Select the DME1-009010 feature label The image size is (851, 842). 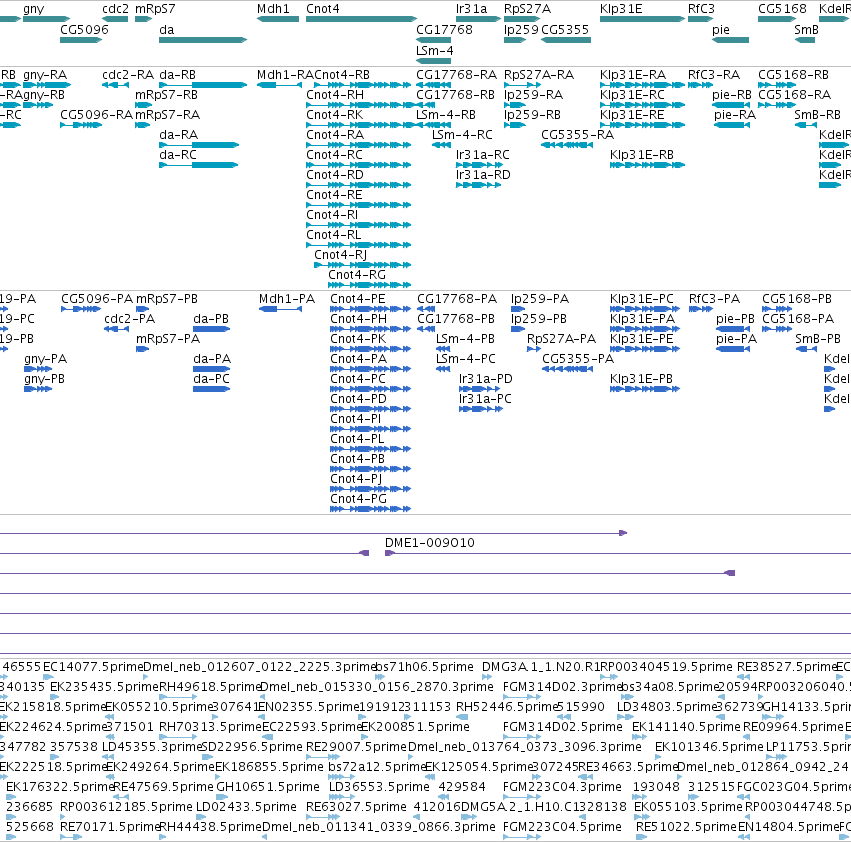(429, 542)
